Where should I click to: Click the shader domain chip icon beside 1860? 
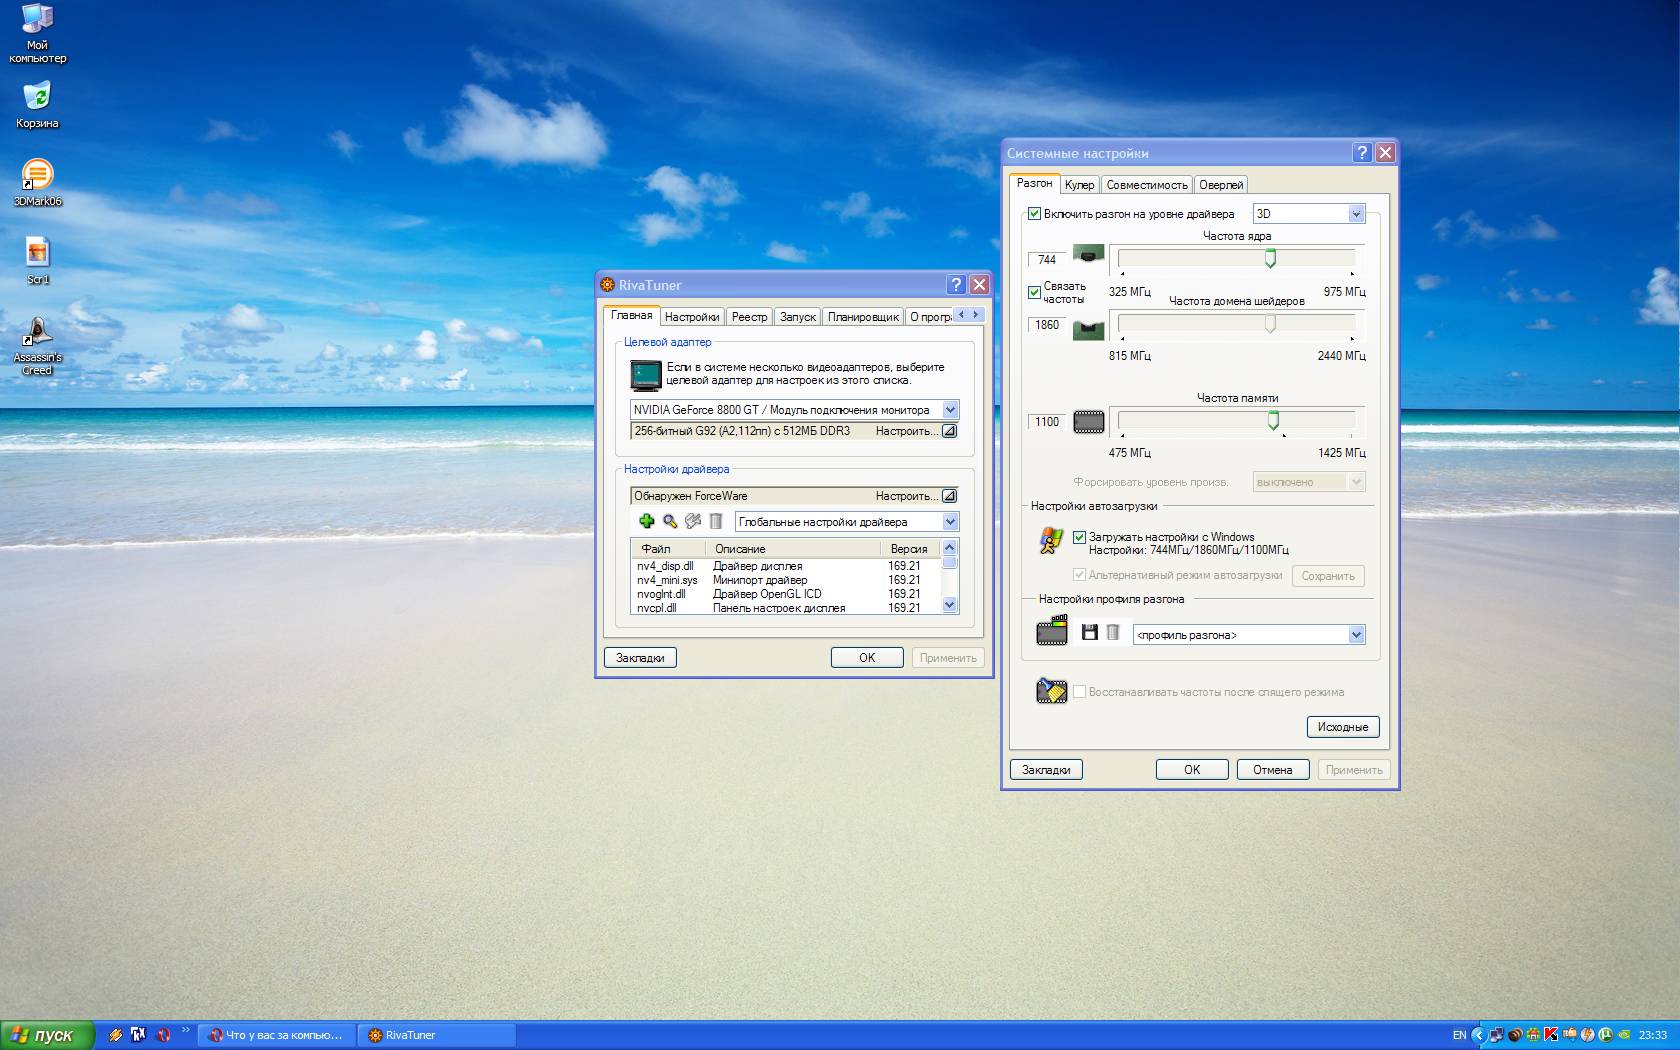pyautogui.click(x=1088, y=329)
